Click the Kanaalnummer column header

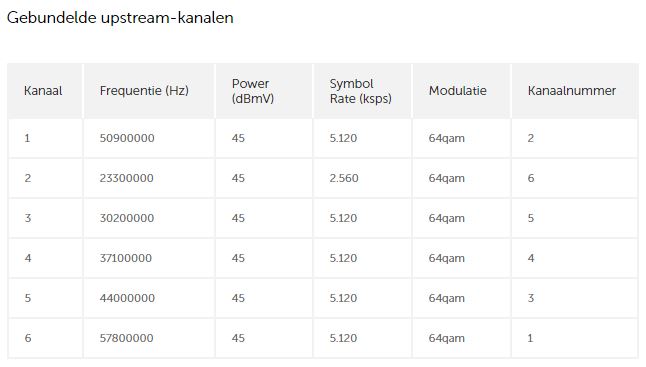click(572, 91)
